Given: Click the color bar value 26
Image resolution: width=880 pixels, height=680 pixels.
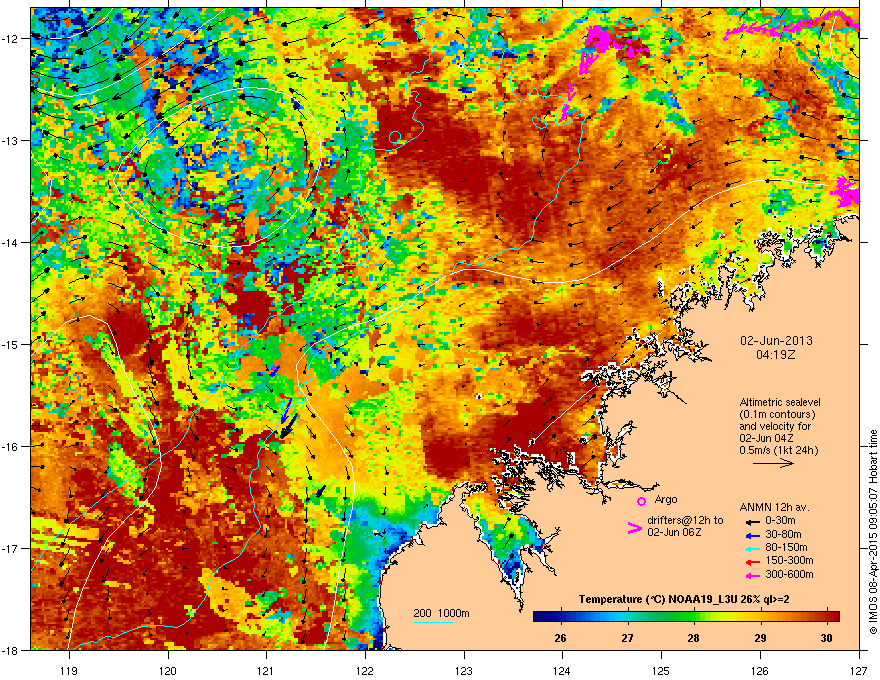Looking at the screenshot, I should (x=560, y=638).
